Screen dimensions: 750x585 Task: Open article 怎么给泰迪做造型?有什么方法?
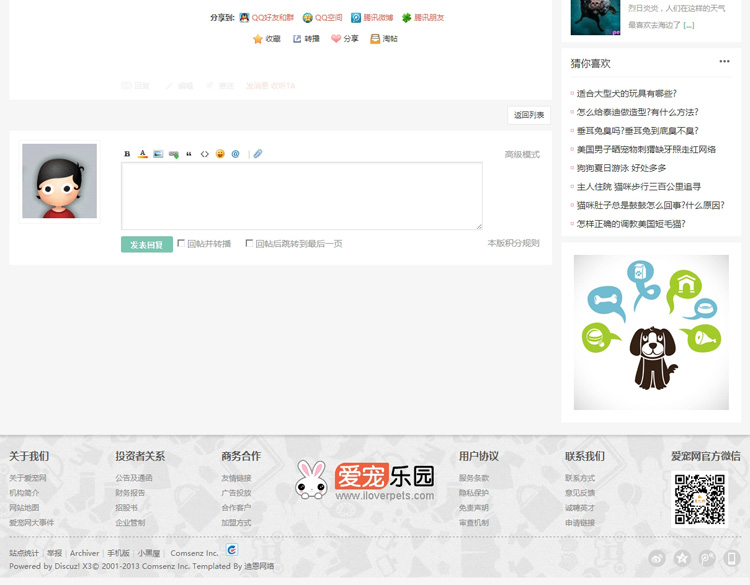pos(638,112)
